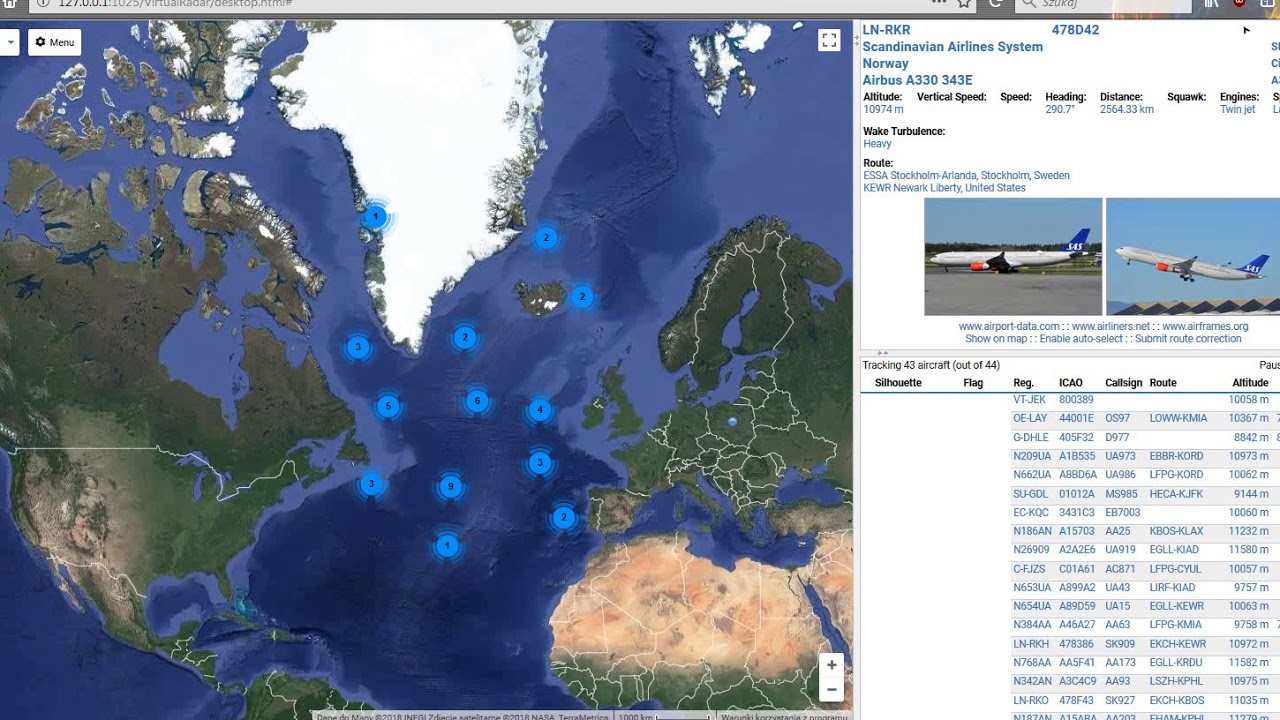The width and height of the screenshot is (1280, 720).
Task: Sort list by ICAO column header
Action: tap(1071, 383)
